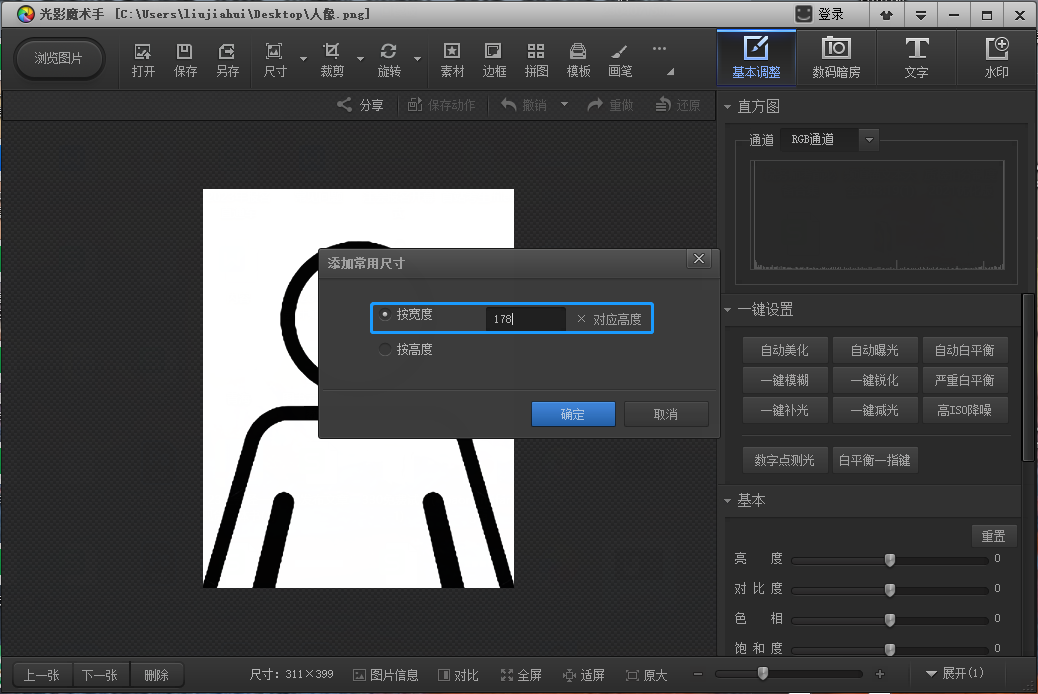The height and width of the screenshot is (694, 1038).
Task: Toggle the 对比 compare view
Action: point(458,675)
